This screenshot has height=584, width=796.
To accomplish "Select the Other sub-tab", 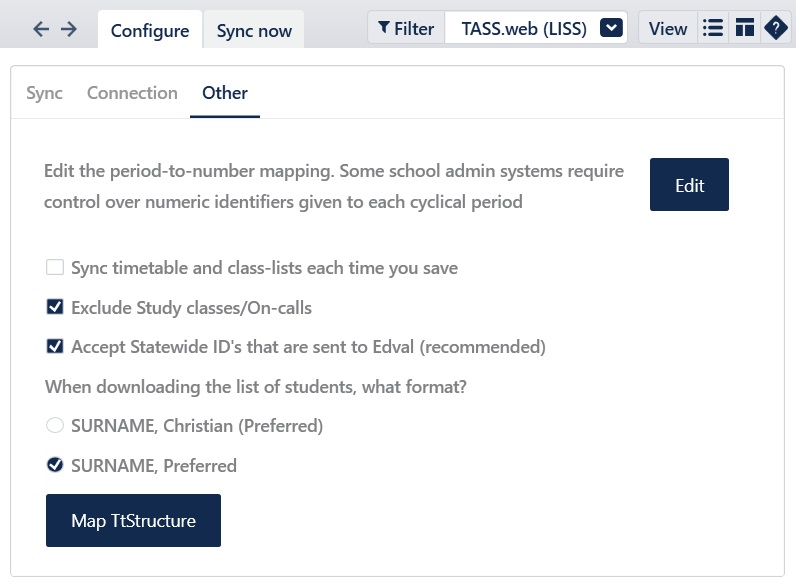I will tap(225, 93).
